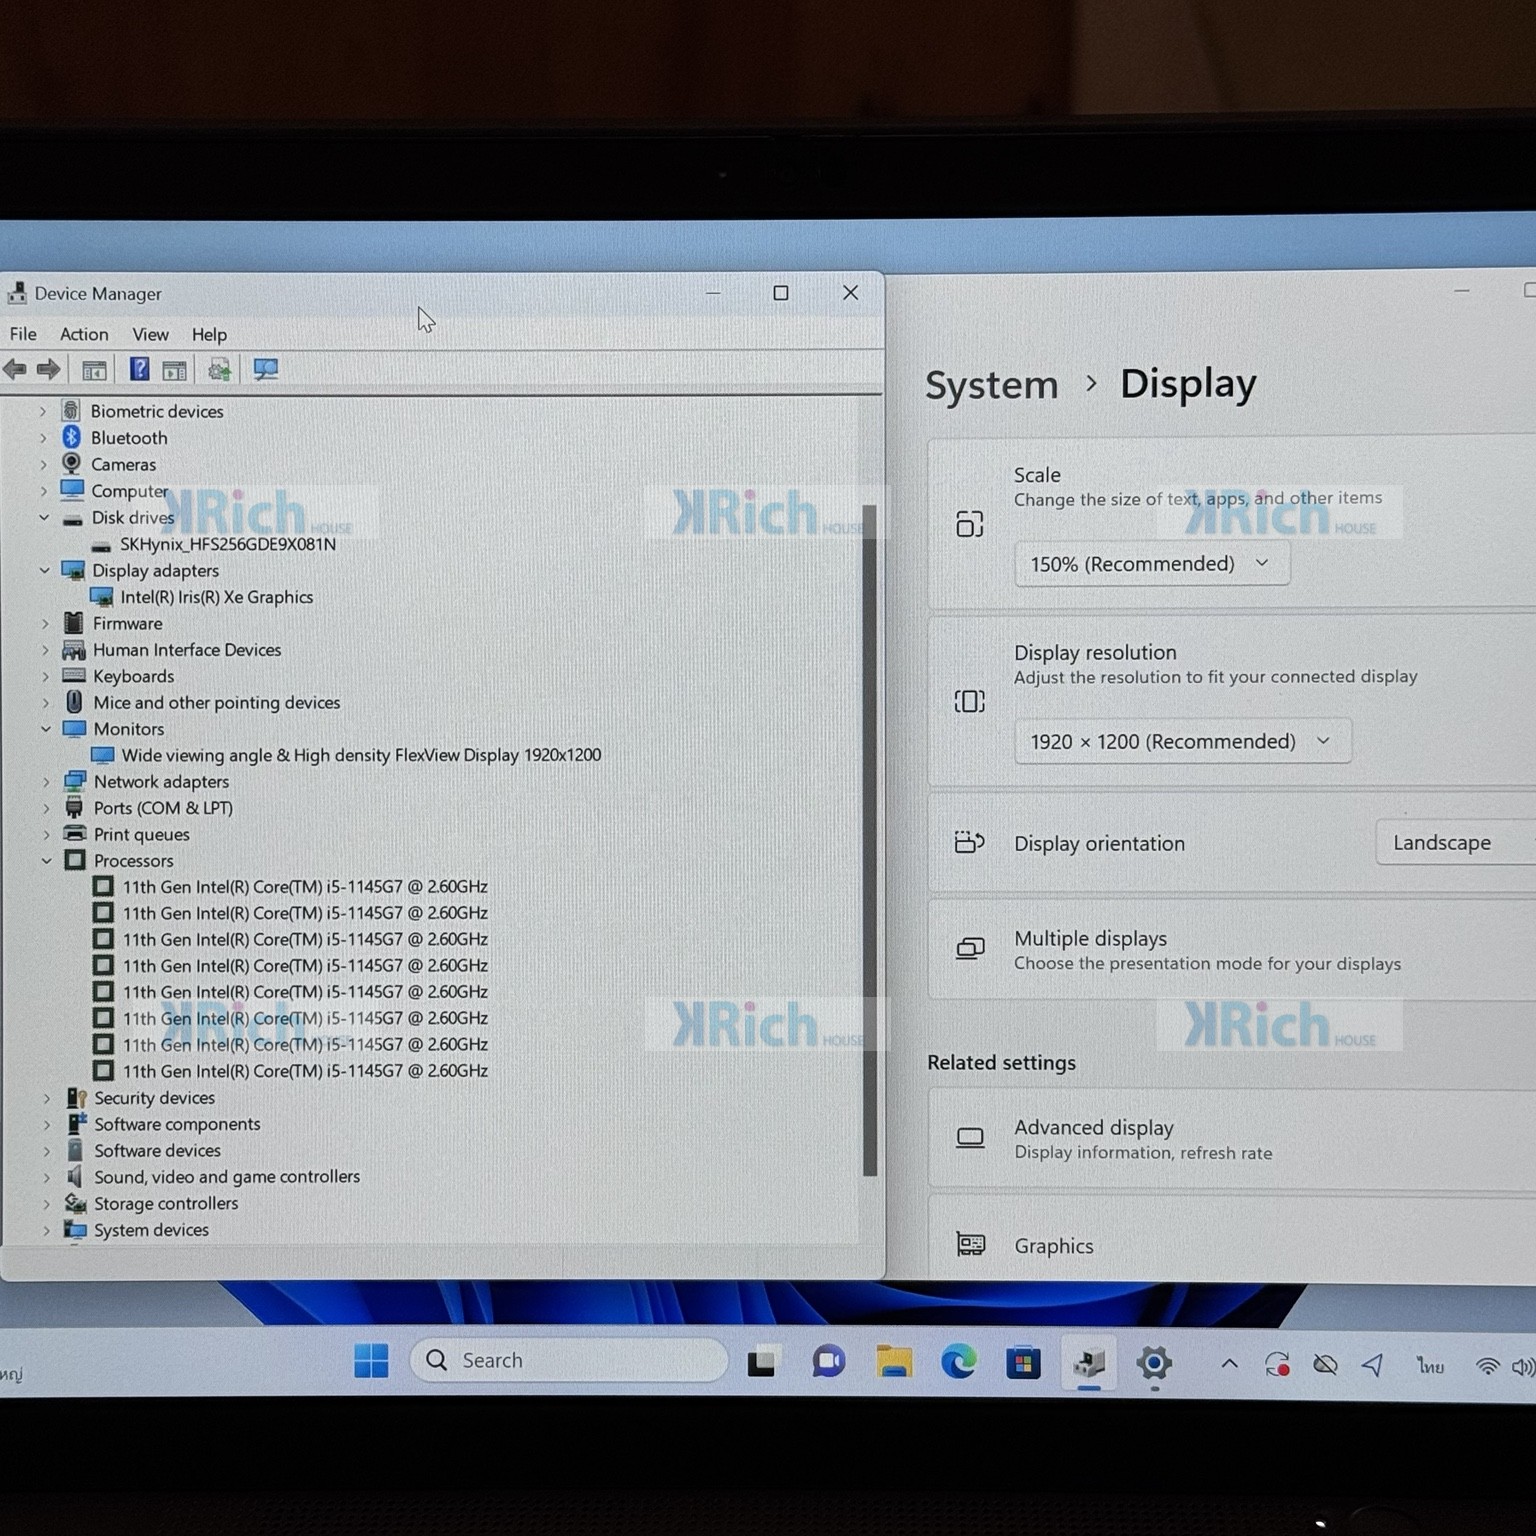The width and height of the screenshot is (1536, 1536).
Task: Select the Print queues category
Action: [x=141, y=834]
